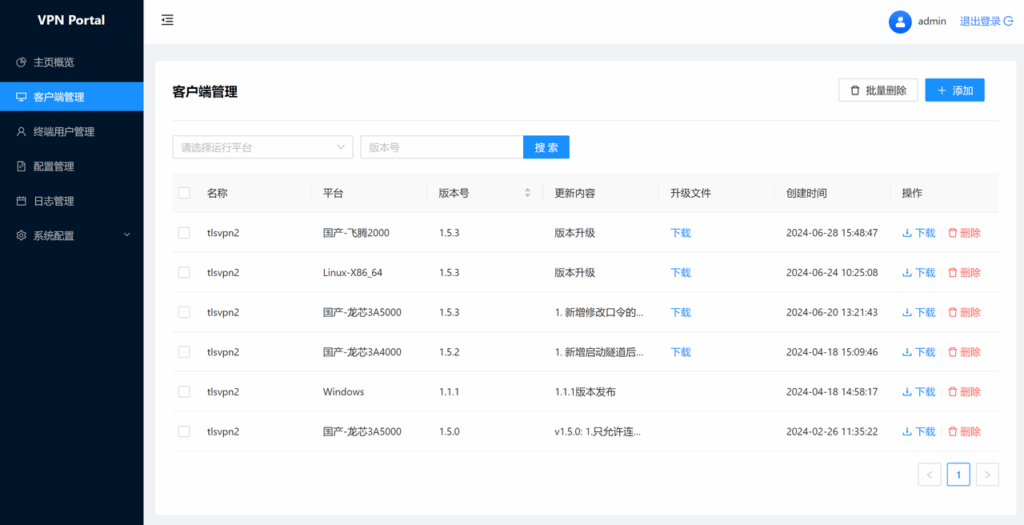The height and width of the screenshot is (525, 1024).
Task: Go to the next page arrow in pagination
Action: click(987, 475)
